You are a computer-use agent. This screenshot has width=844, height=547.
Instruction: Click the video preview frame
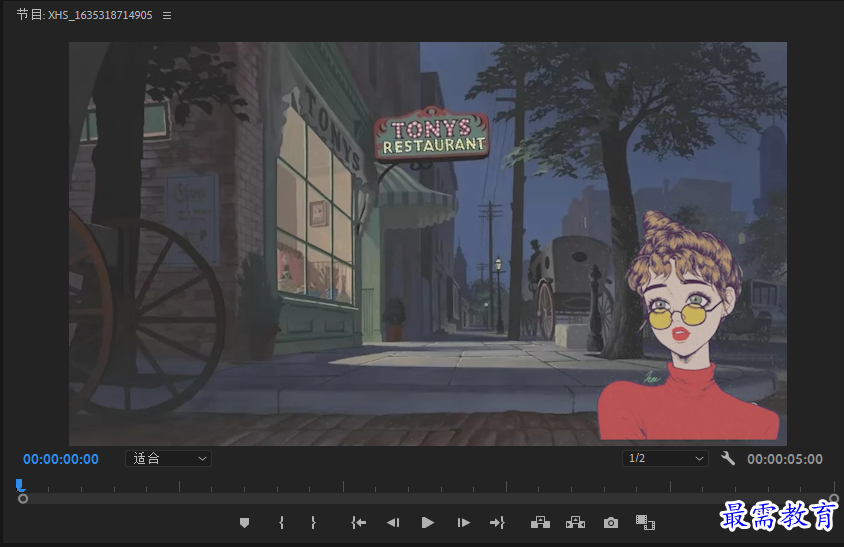428,244
